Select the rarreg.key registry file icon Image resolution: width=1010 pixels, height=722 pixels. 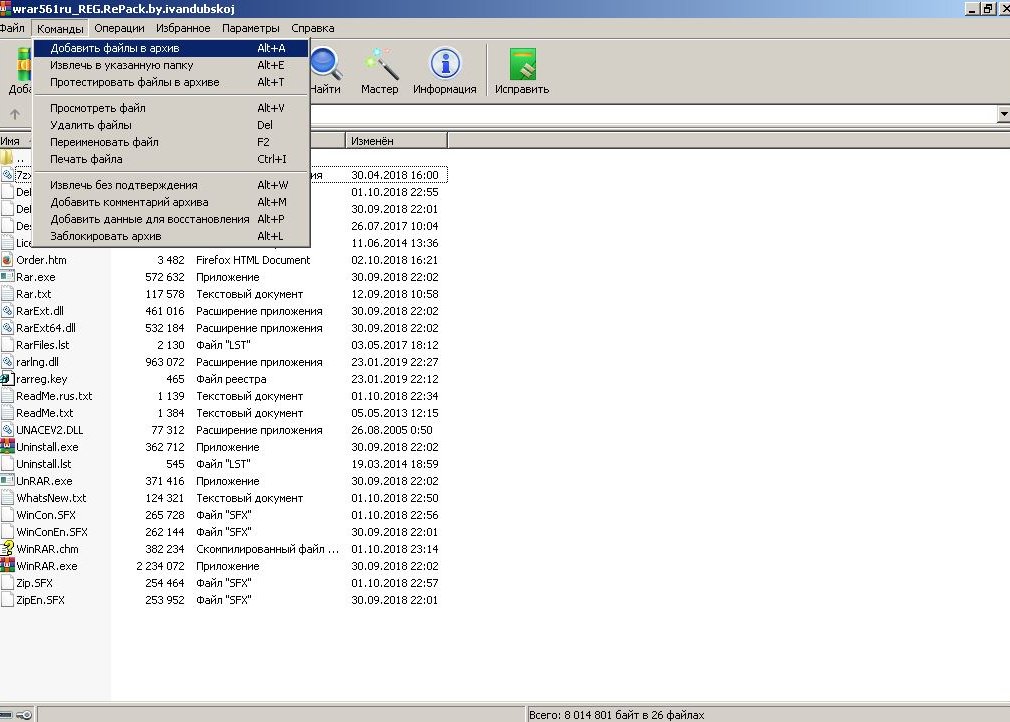coord(7,379)
